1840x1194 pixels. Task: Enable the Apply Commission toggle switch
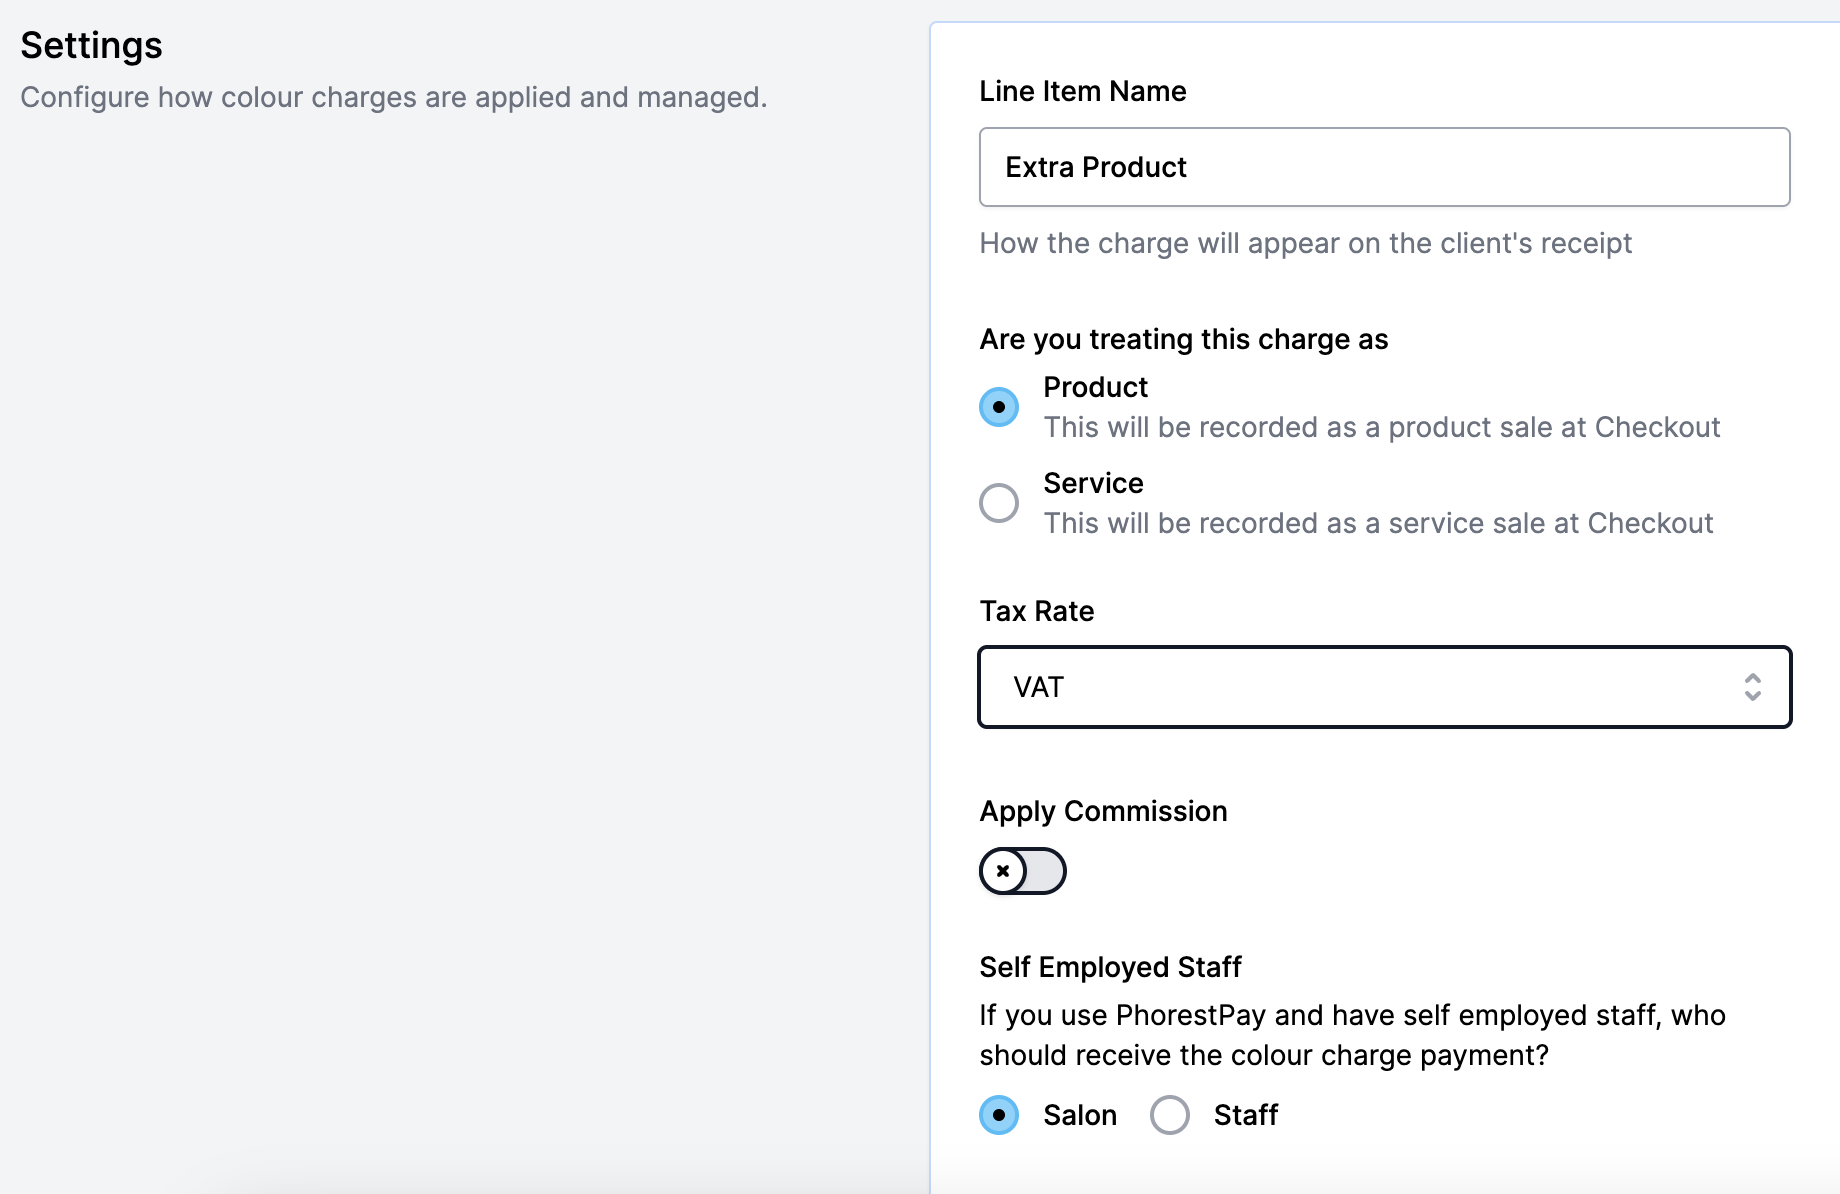tap(1023, 871)
